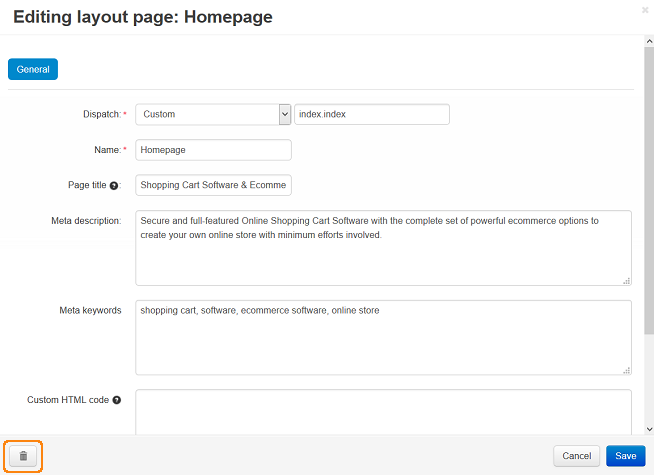Click the index.index dispatch field
Image resolution: width=654 pixels, height=475 pixels.
point(372,114)
